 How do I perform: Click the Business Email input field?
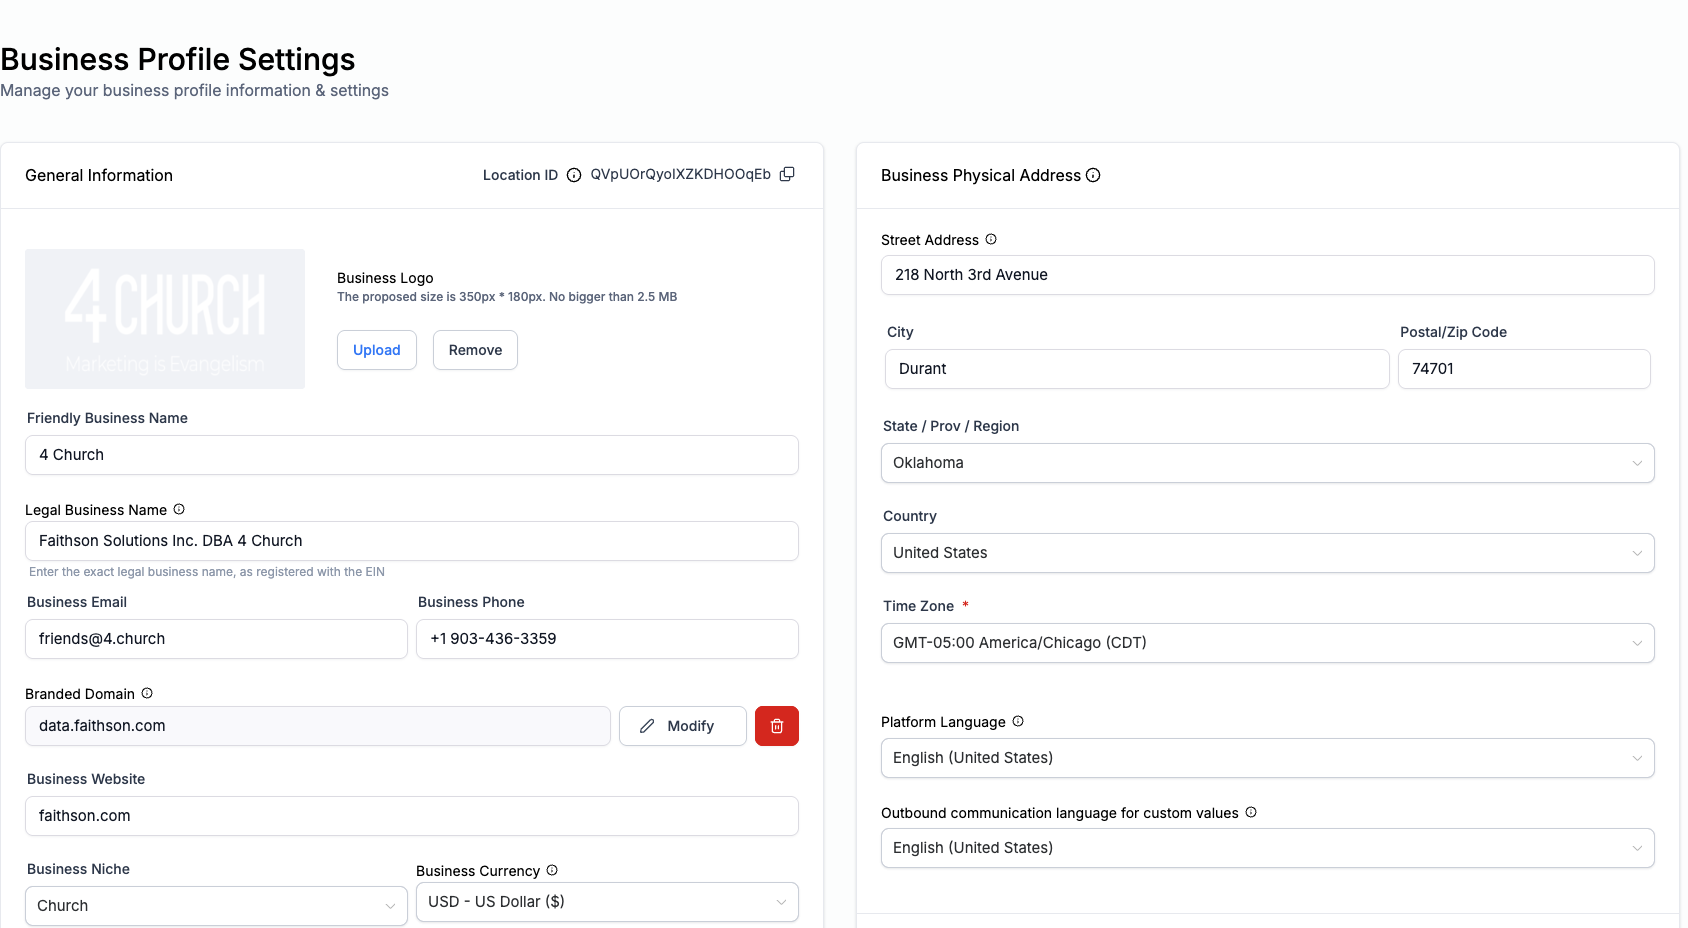coord(216,639)
